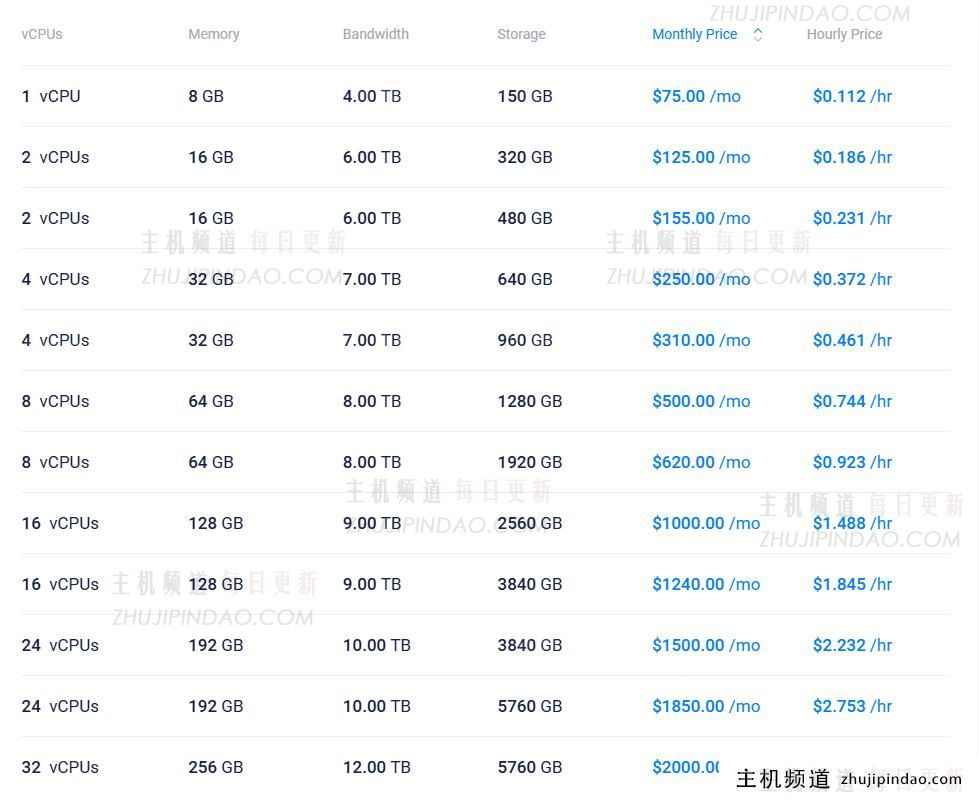Click the Monthly Price sort arrows icon
Viewport: 979px width, 803px height.
click(x=758, y=34)
